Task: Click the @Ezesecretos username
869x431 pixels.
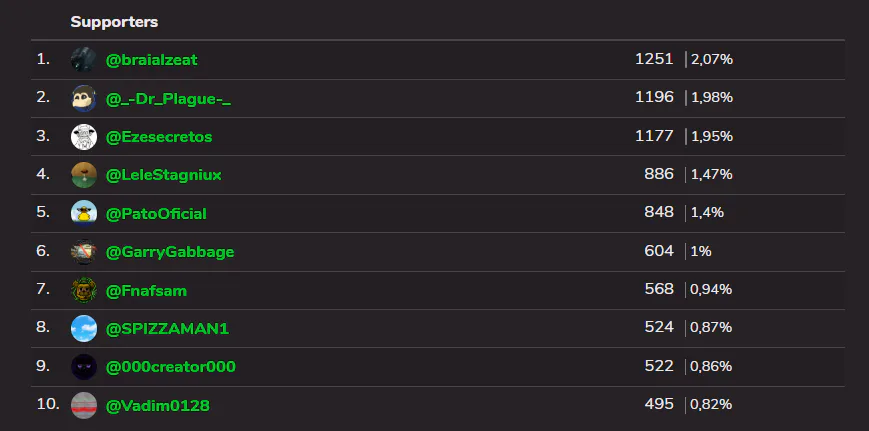Action: click(158, 137)
